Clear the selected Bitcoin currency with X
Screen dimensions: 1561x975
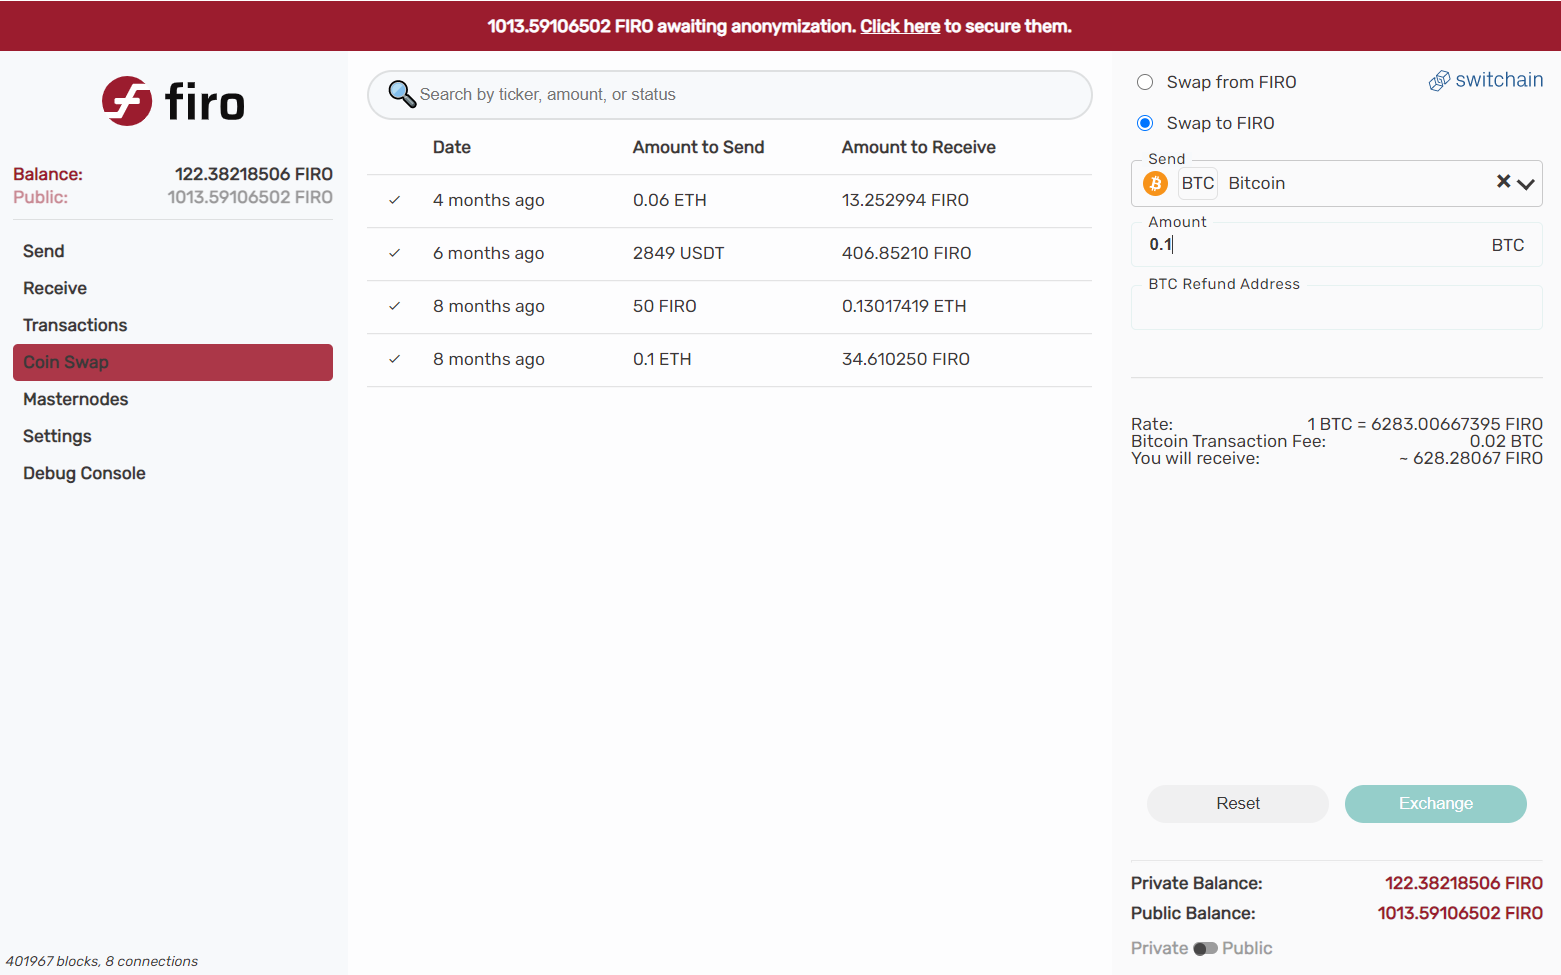coord(1503,181)
